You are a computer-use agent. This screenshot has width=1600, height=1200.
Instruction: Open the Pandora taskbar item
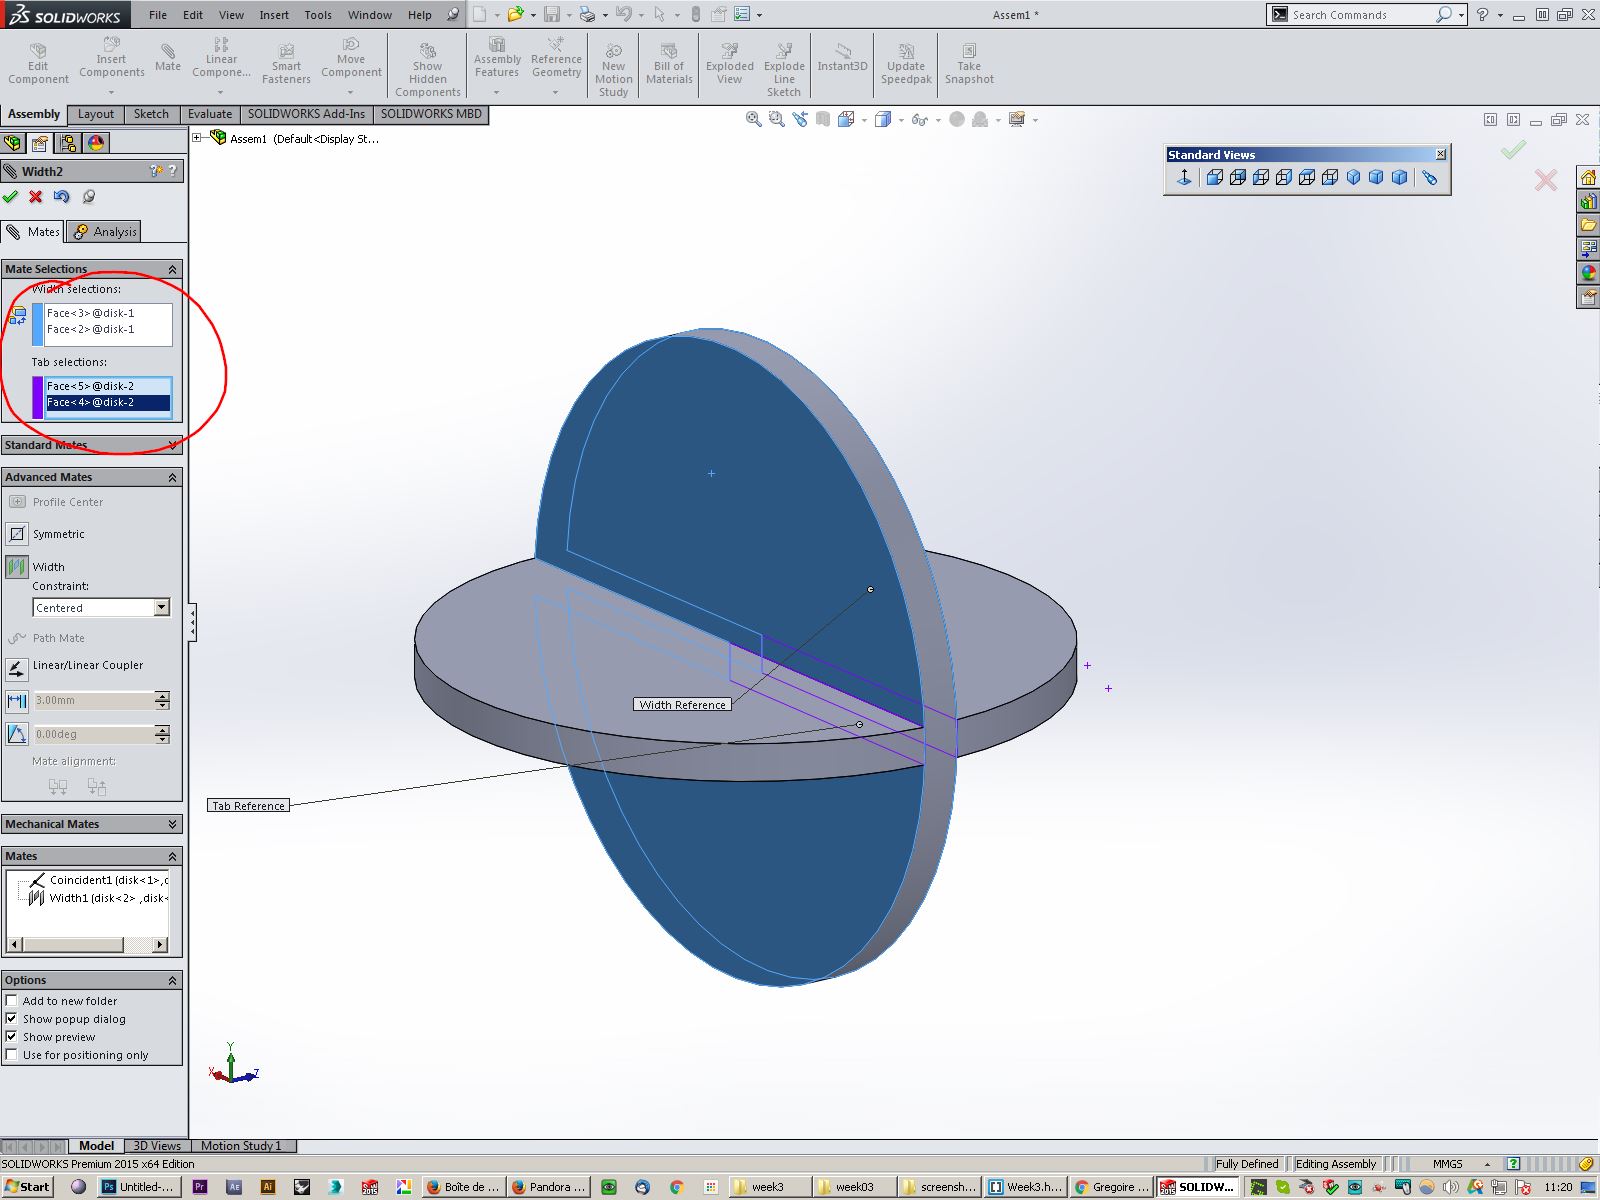(x=549, y=1187)
